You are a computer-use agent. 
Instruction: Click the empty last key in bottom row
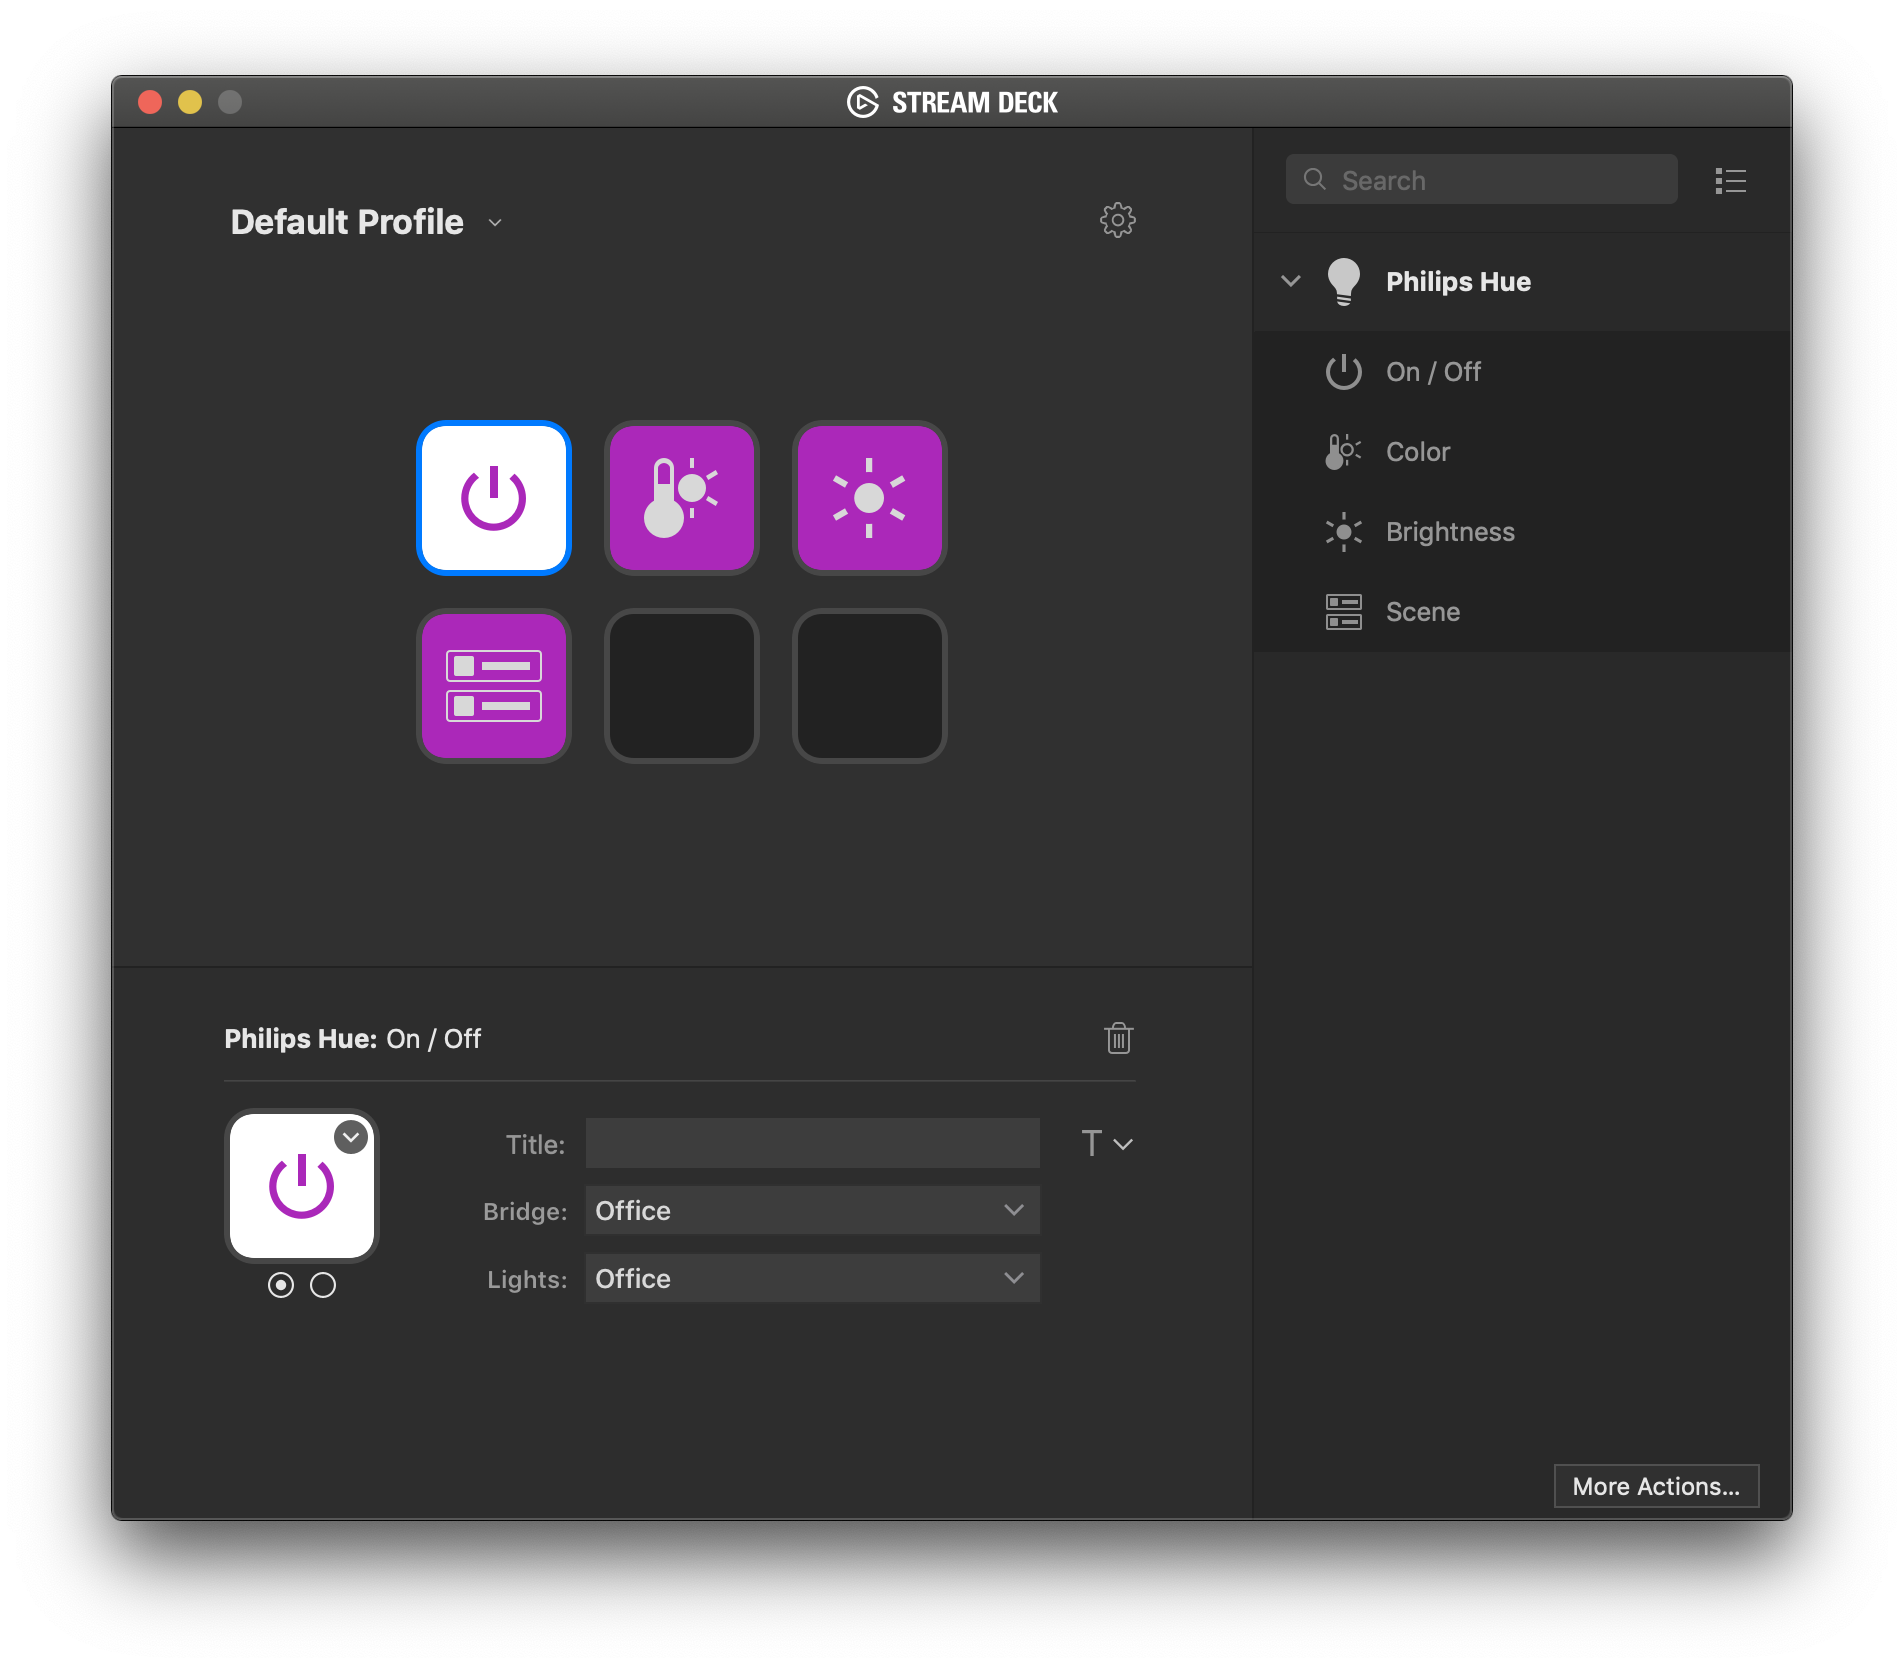[x=870, y=686]
